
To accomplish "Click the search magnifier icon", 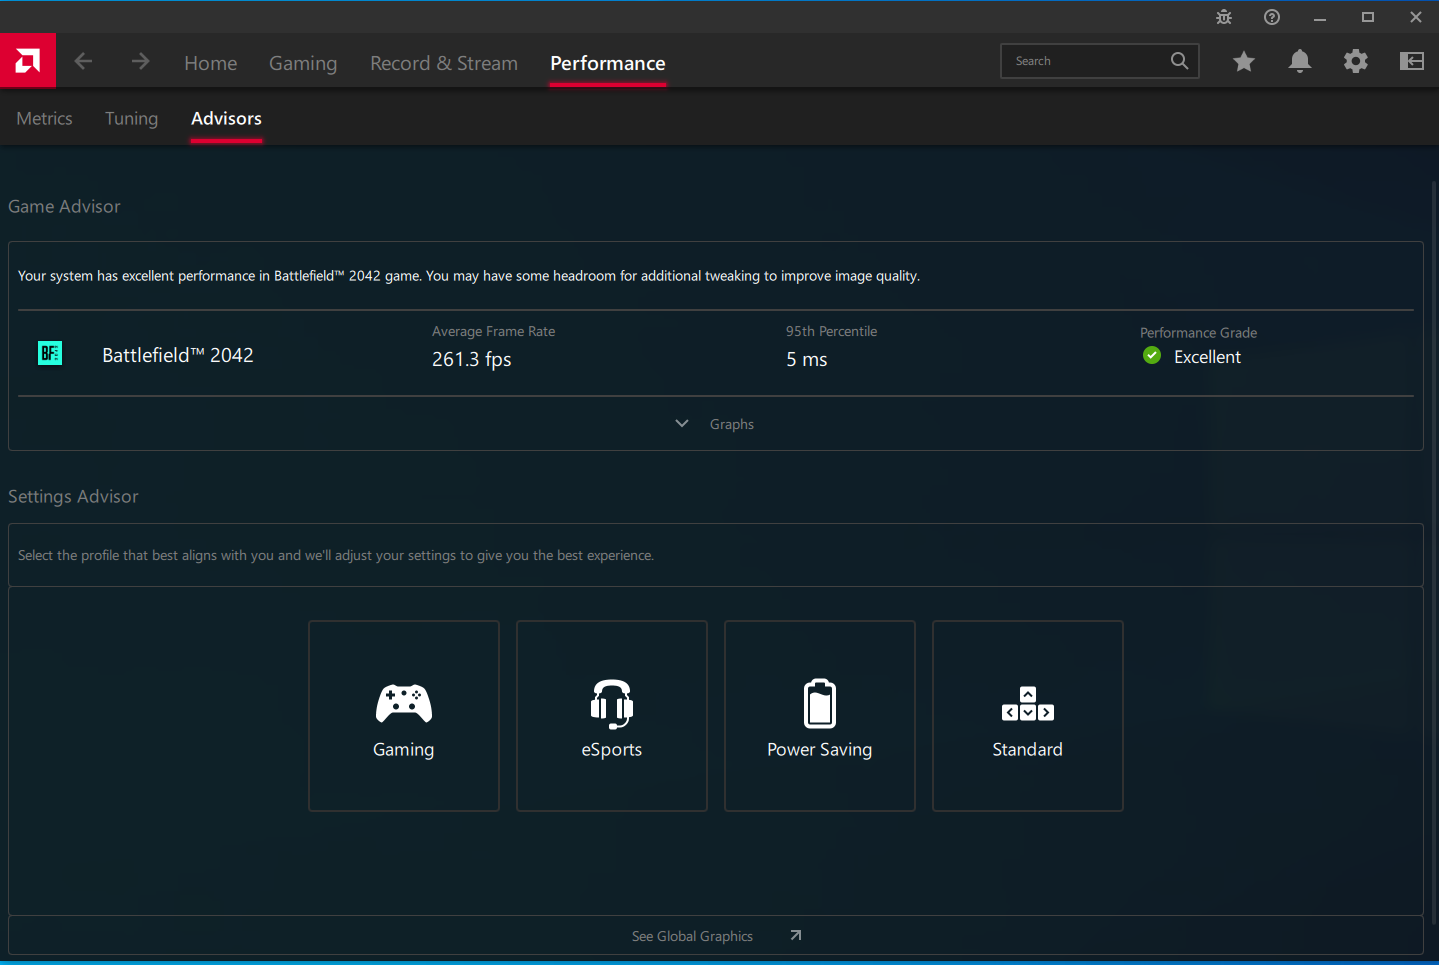I will [x=1180, y=61].
